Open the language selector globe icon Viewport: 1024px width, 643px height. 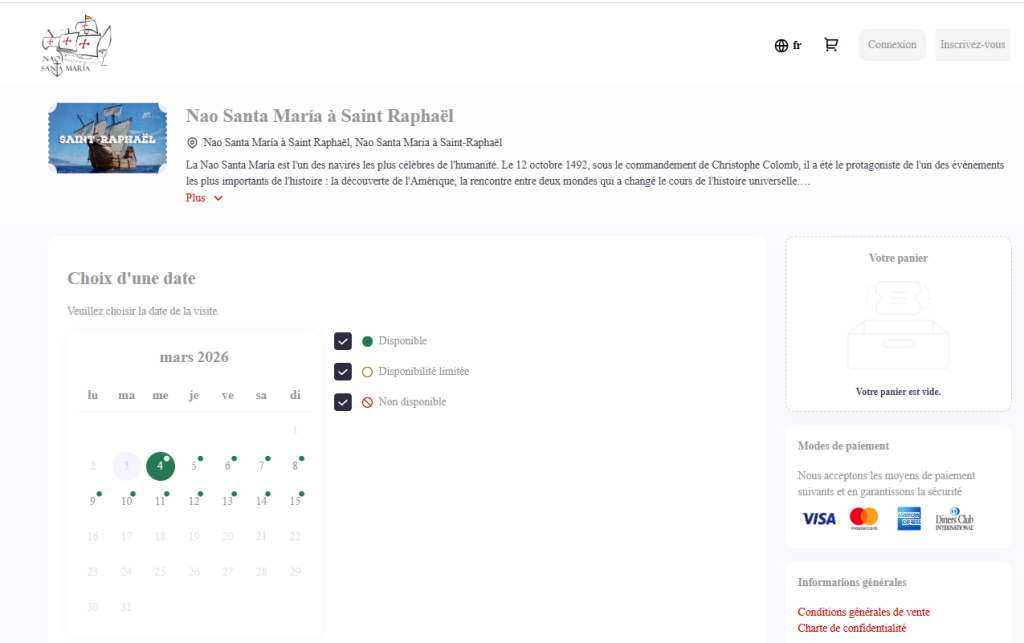[x=781, y=45]
